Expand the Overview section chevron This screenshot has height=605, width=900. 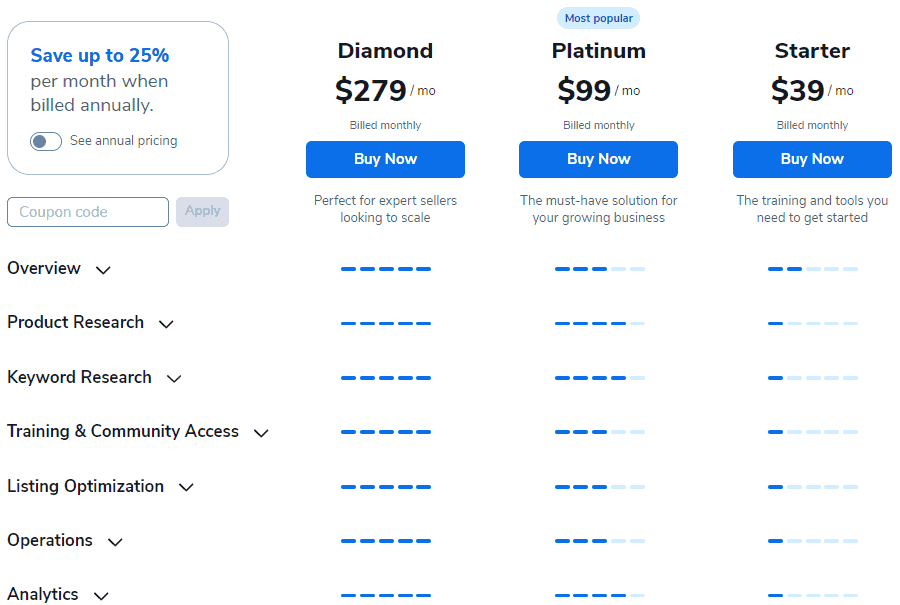tap(103, 270)
